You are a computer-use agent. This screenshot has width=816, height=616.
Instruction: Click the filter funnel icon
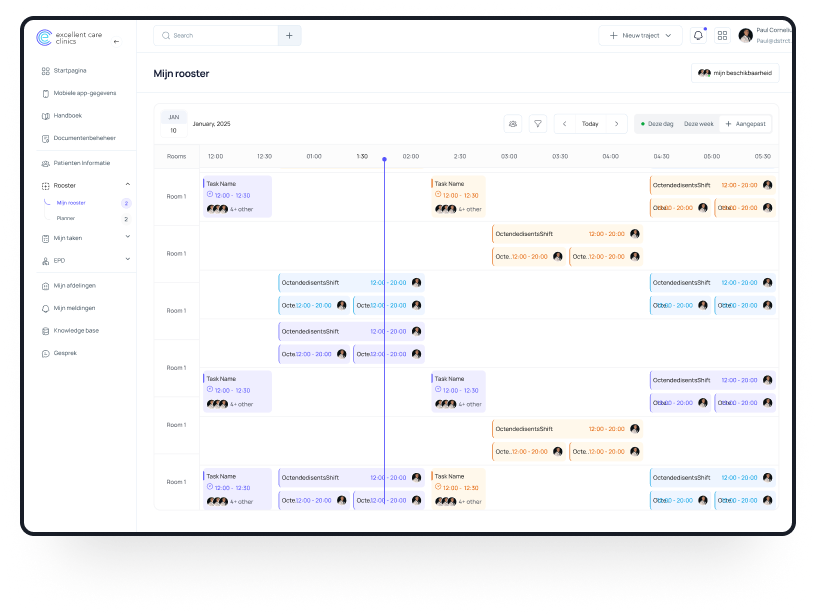pos(538,124)
